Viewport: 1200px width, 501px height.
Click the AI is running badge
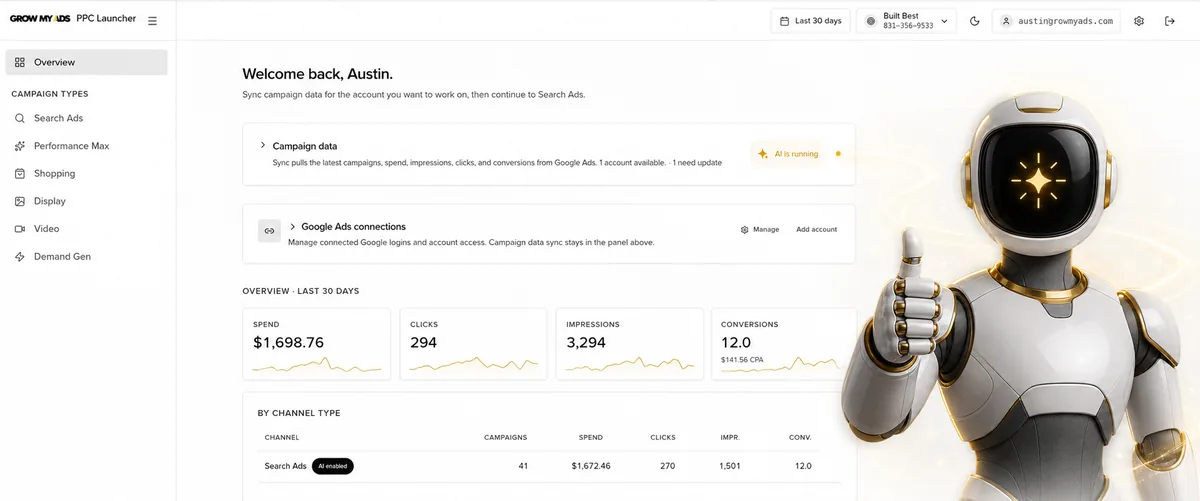click(x=797, y=154)
